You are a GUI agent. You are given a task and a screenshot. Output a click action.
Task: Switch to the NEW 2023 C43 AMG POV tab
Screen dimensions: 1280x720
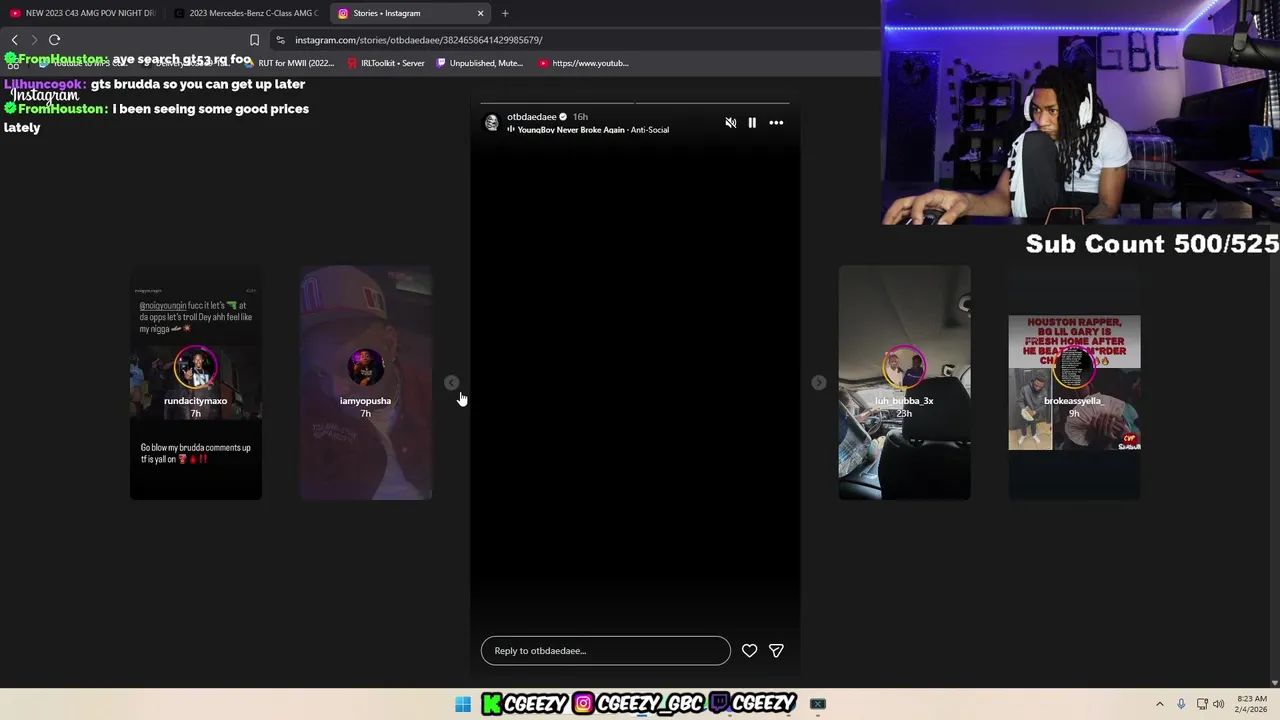coord(82,13)
